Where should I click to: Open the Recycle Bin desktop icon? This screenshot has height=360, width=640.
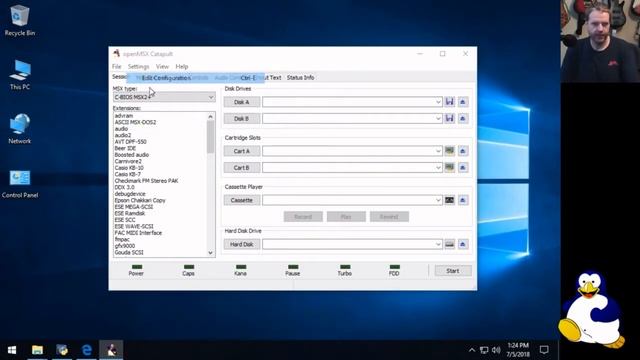20,20
